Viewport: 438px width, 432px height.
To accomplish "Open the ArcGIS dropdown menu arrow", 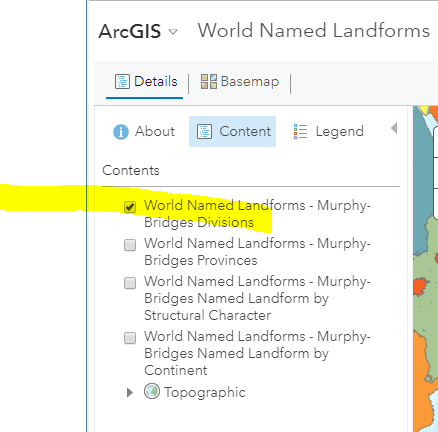I will (x=173, y=32).
